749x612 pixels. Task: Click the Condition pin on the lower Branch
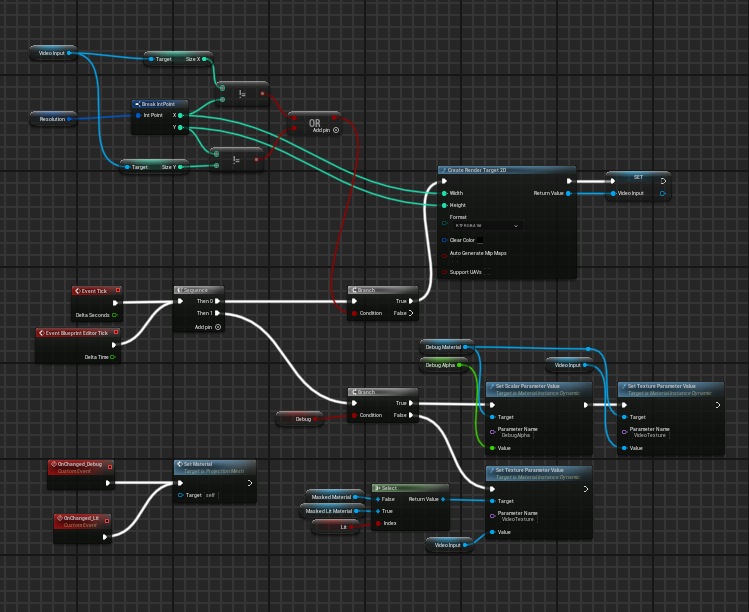point(353,416)
